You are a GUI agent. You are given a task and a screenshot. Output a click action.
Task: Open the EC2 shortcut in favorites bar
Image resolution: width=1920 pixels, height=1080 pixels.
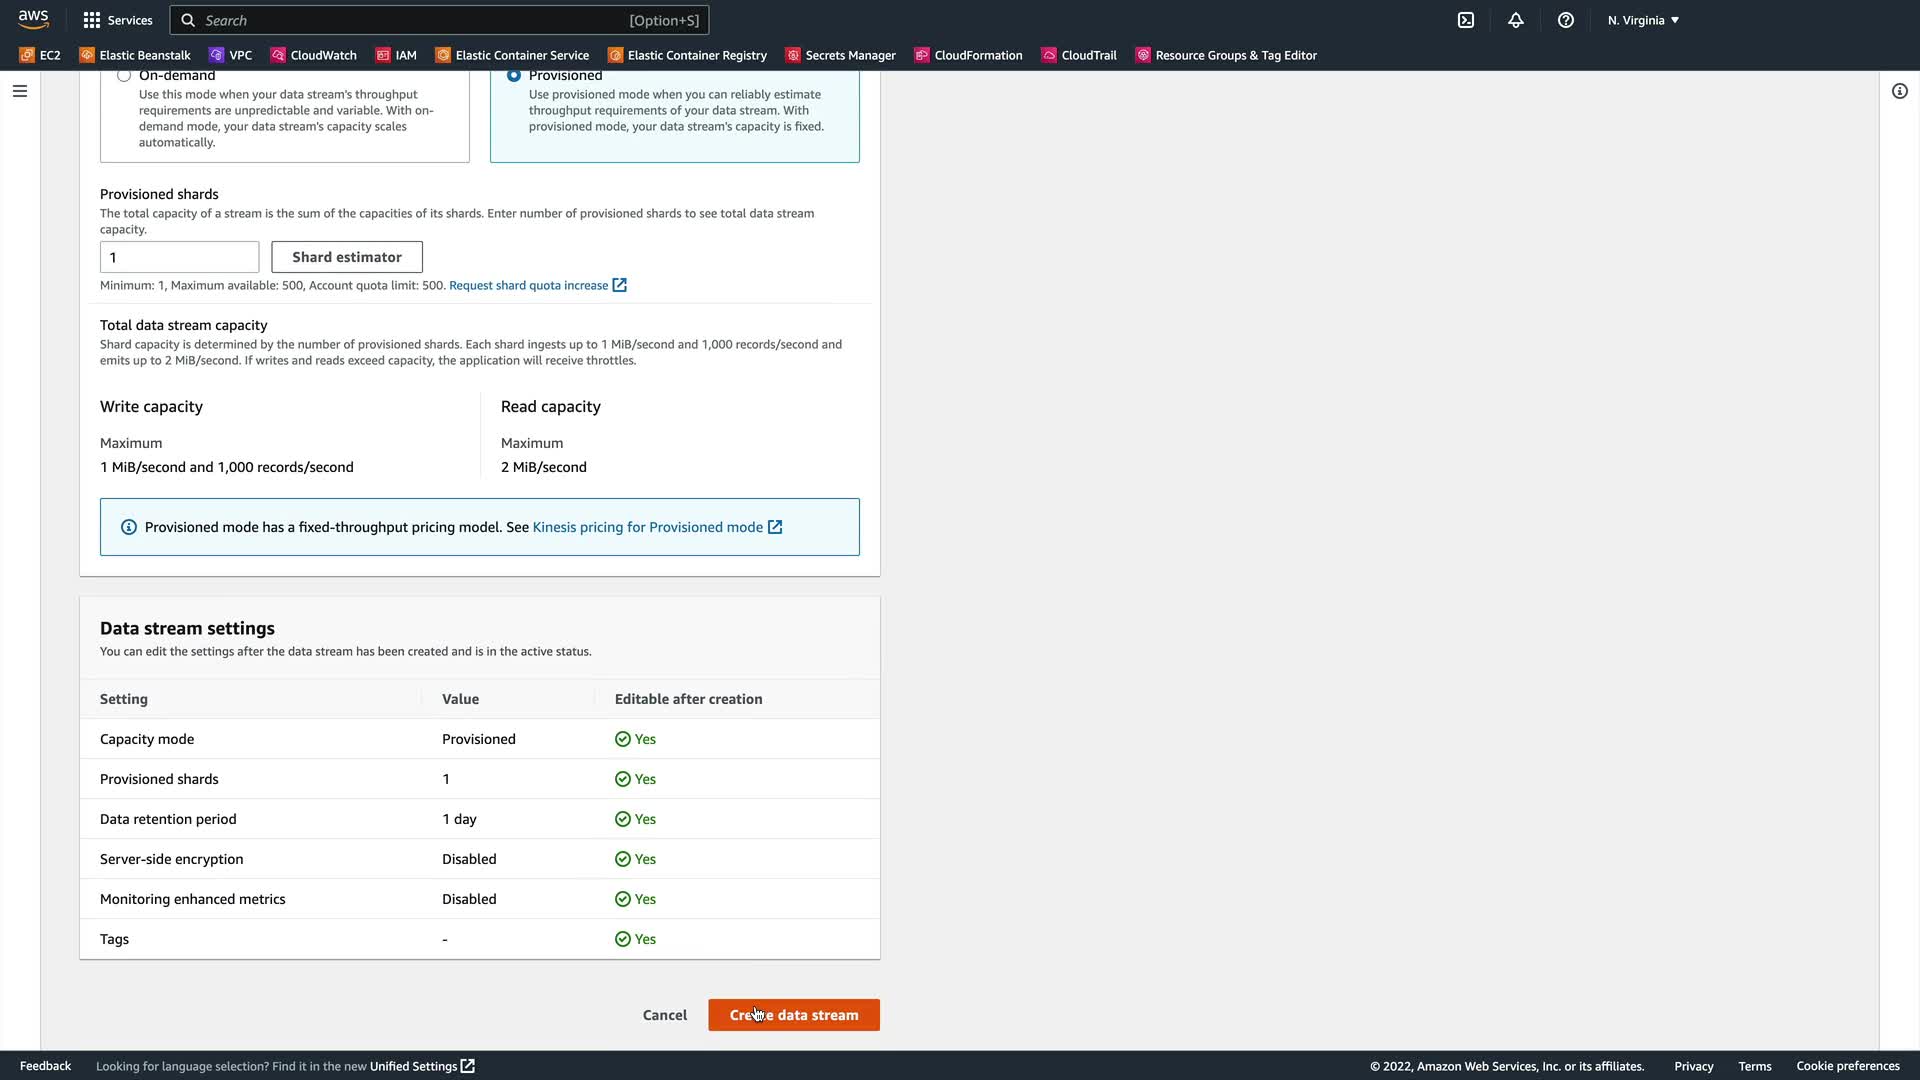pos(40,55)
